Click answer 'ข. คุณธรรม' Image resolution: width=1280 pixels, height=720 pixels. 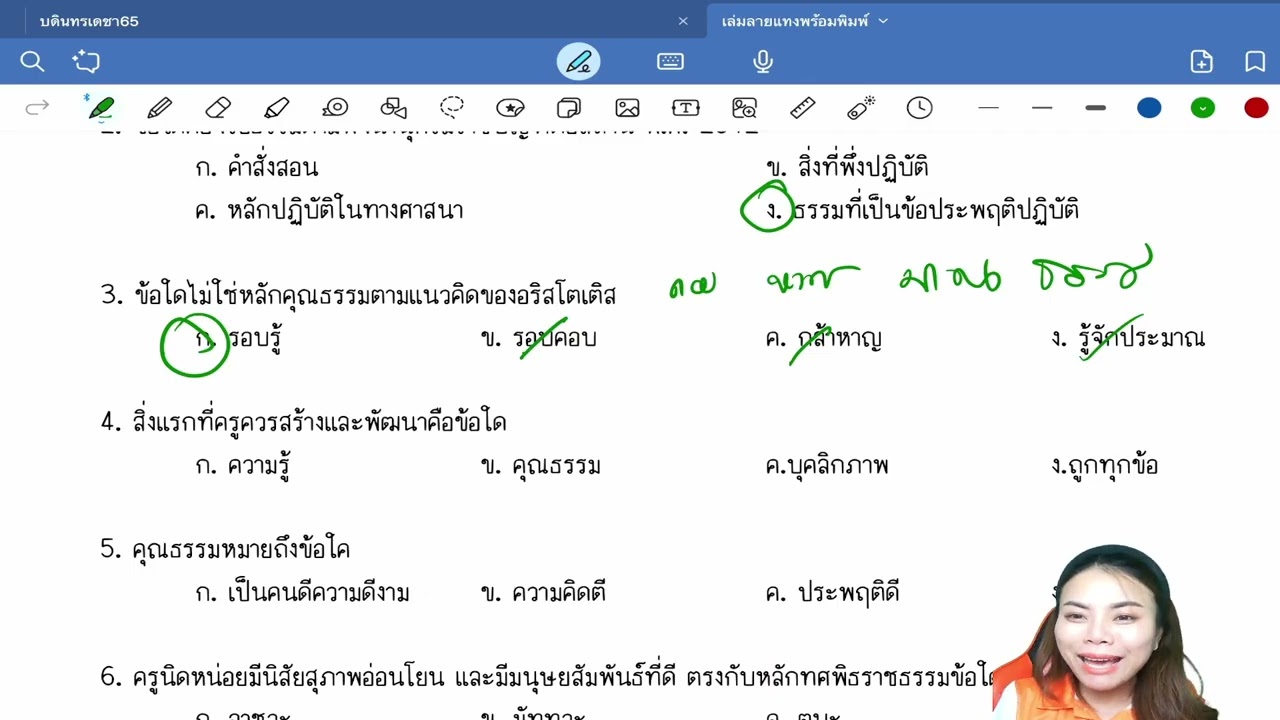point(540,466)
